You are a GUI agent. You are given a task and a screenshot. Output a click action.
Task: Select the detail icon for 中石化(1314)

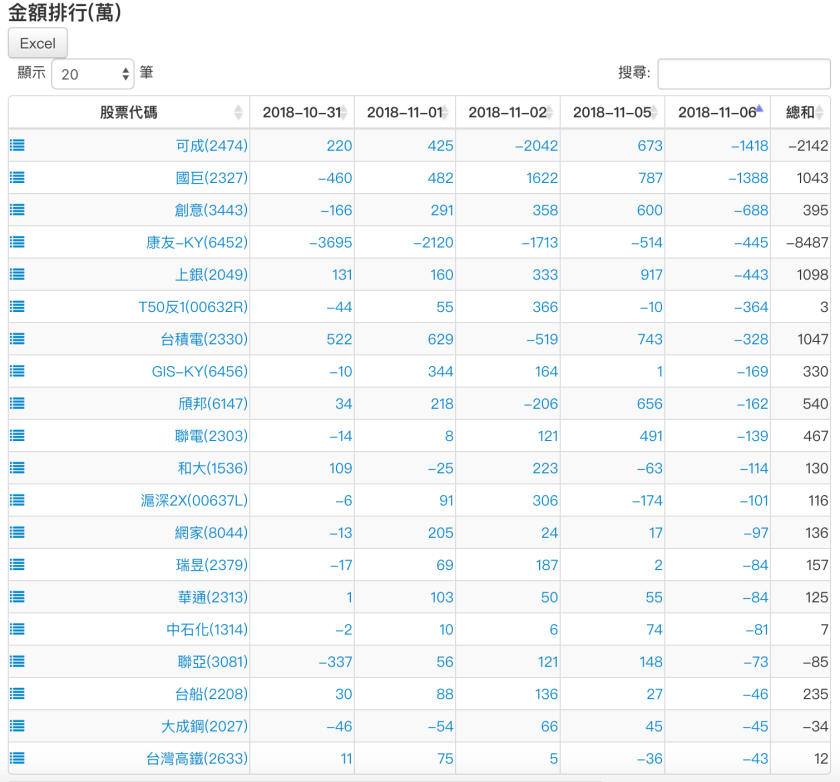pyautogui.click(x=17, y=629)
